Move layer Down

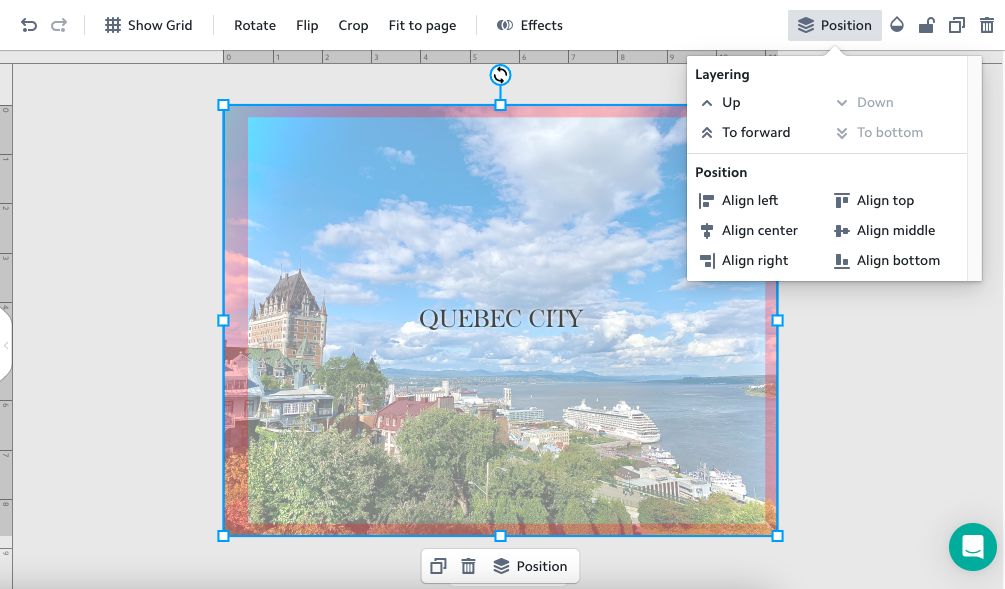(x=865, y=103)
